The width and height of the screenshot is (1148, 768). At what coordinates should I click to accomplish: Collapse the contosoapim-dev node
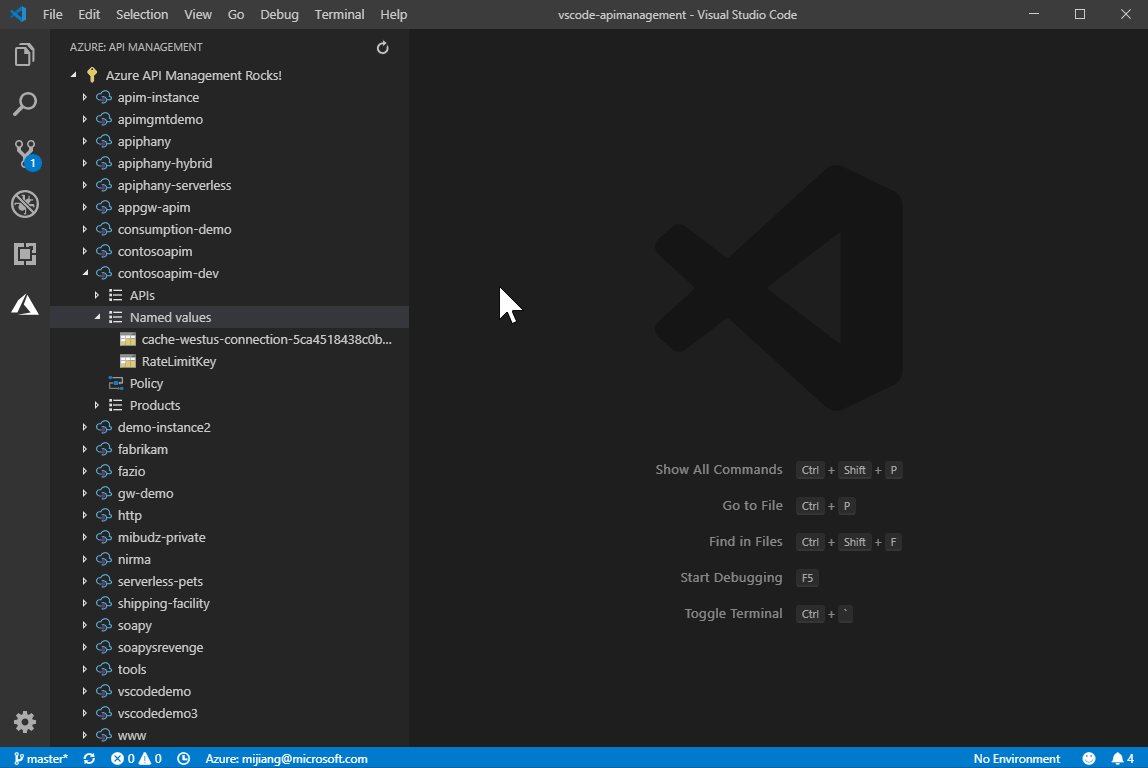(85, 273)
